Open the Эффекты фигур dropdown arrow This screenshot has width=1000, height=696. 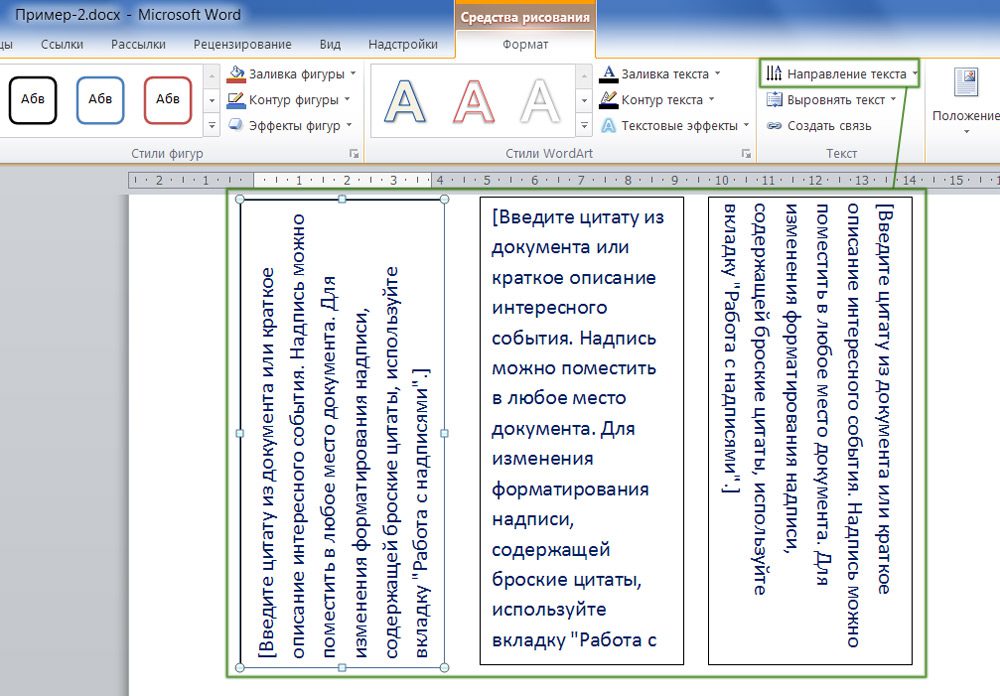pyautogui.click(x=349, y=125)
